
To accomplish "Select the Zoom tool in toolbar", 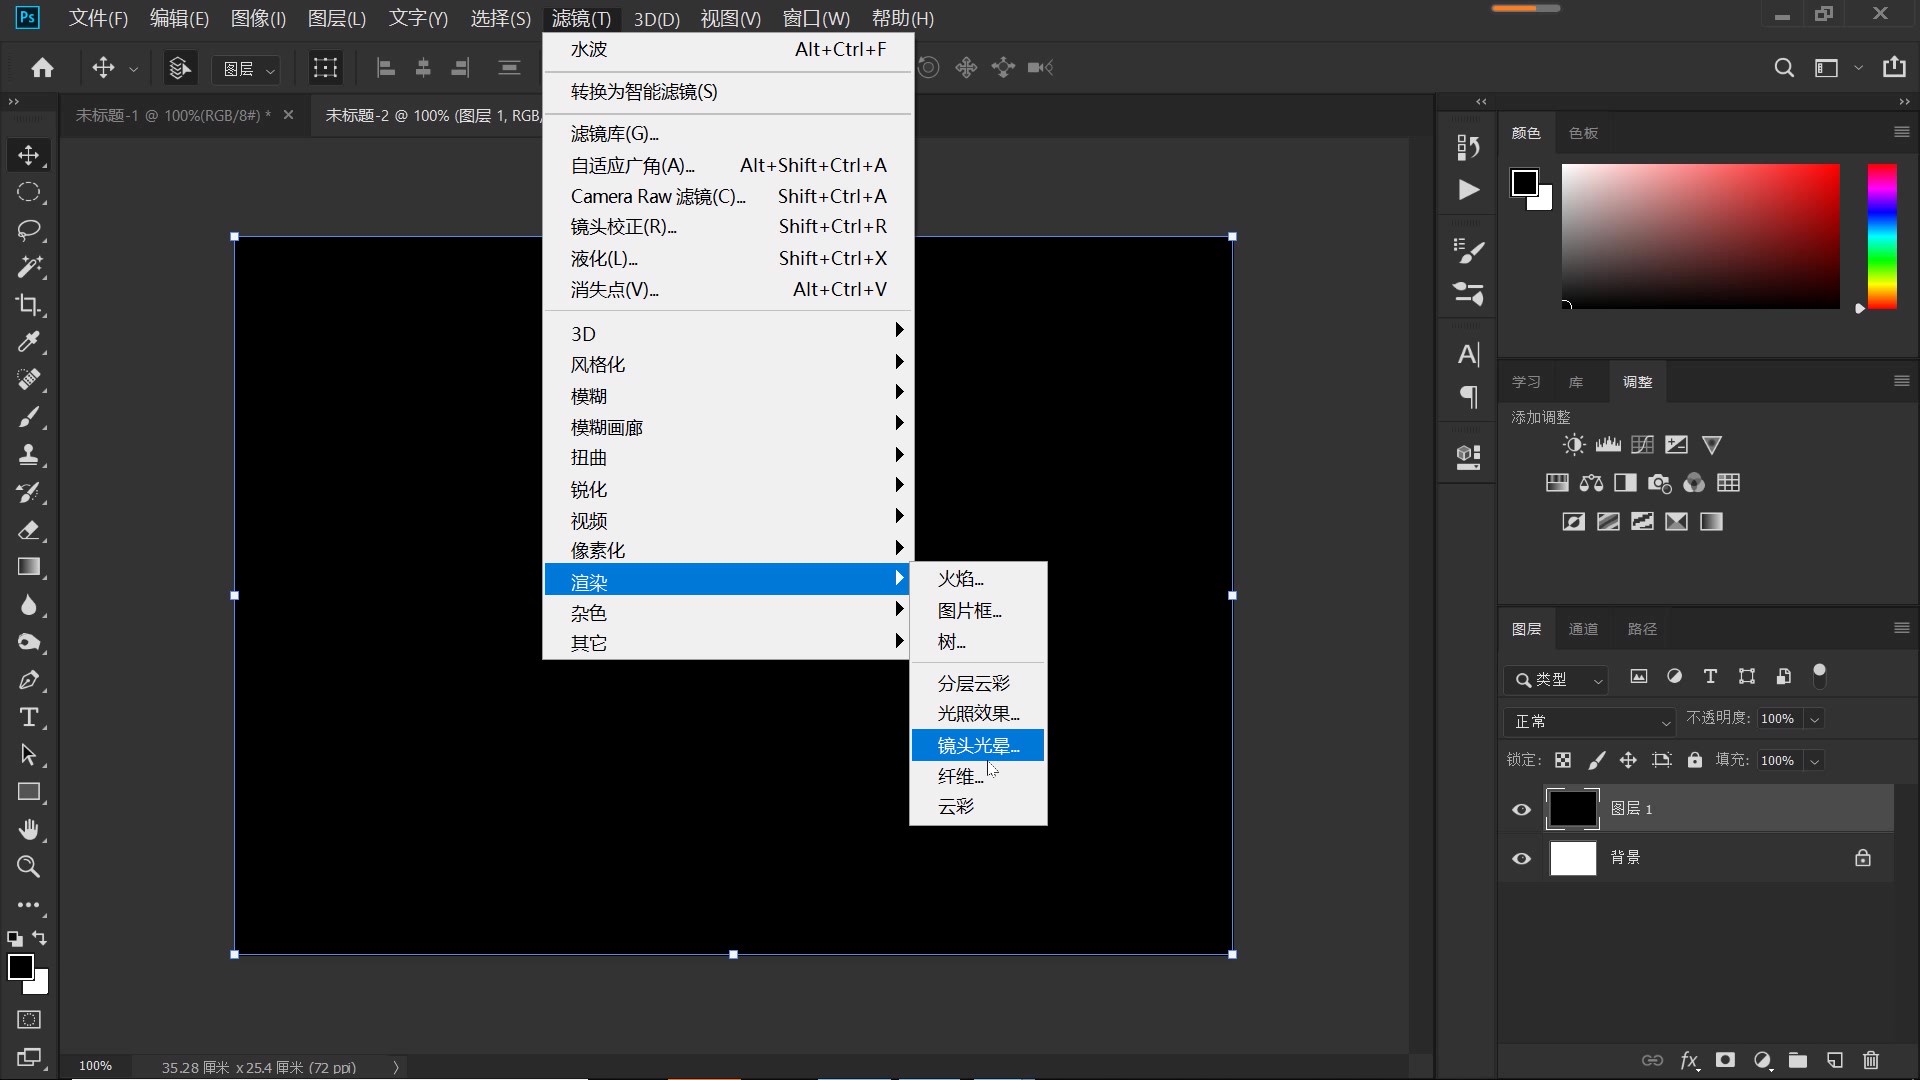I will tap(28, 867).
